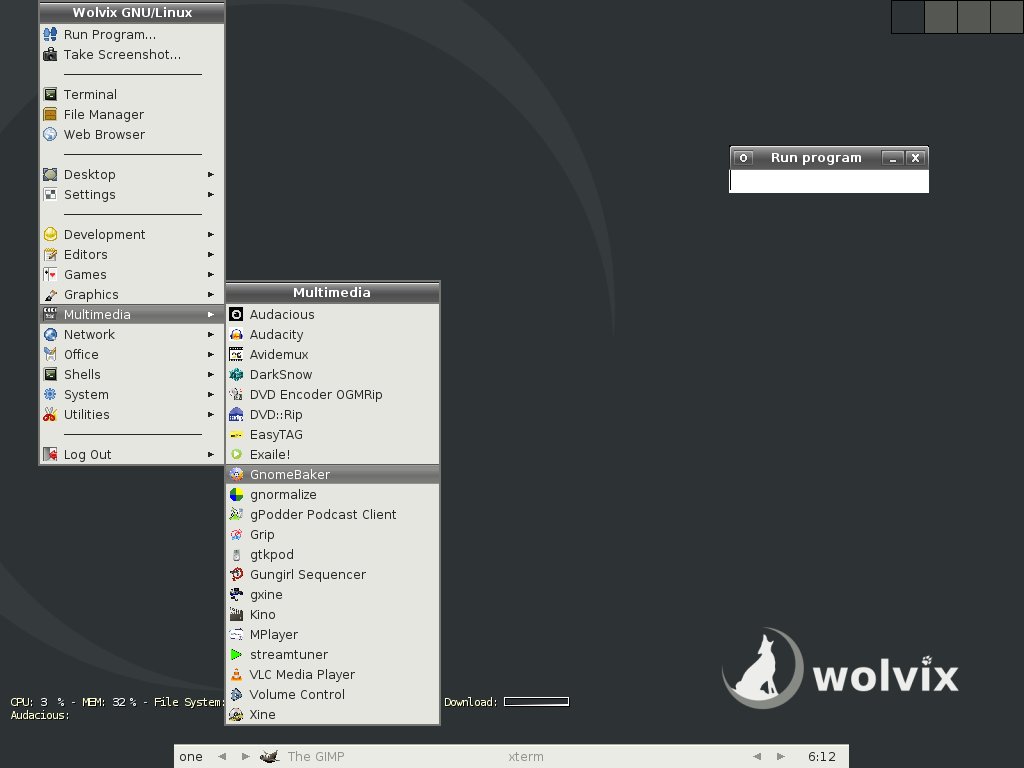The width and height of the screenshot is (1024, 768).
Task: Click the EasyTAG icon
Action: [x=236, y=434]
